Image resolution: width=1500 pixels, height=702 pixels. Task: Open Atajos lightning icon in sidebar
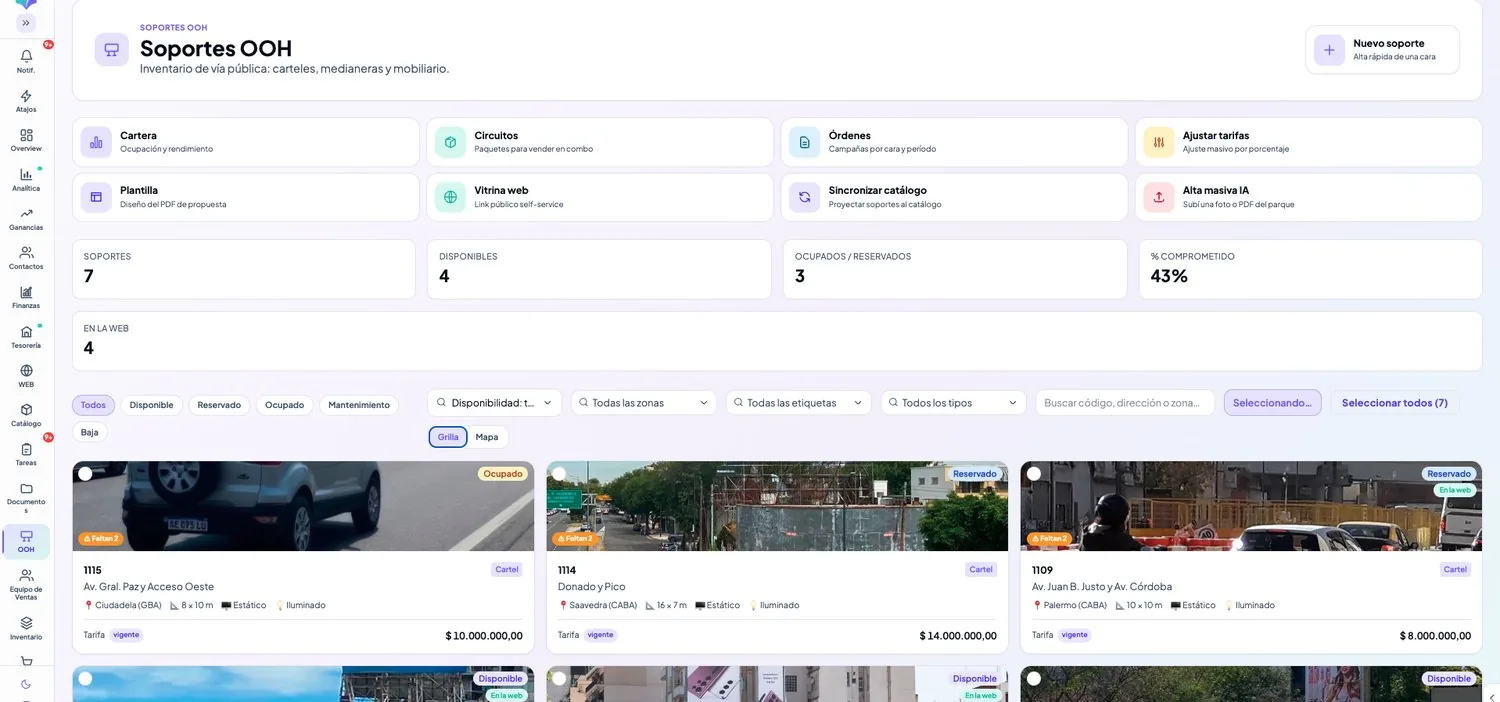point(26,96)
